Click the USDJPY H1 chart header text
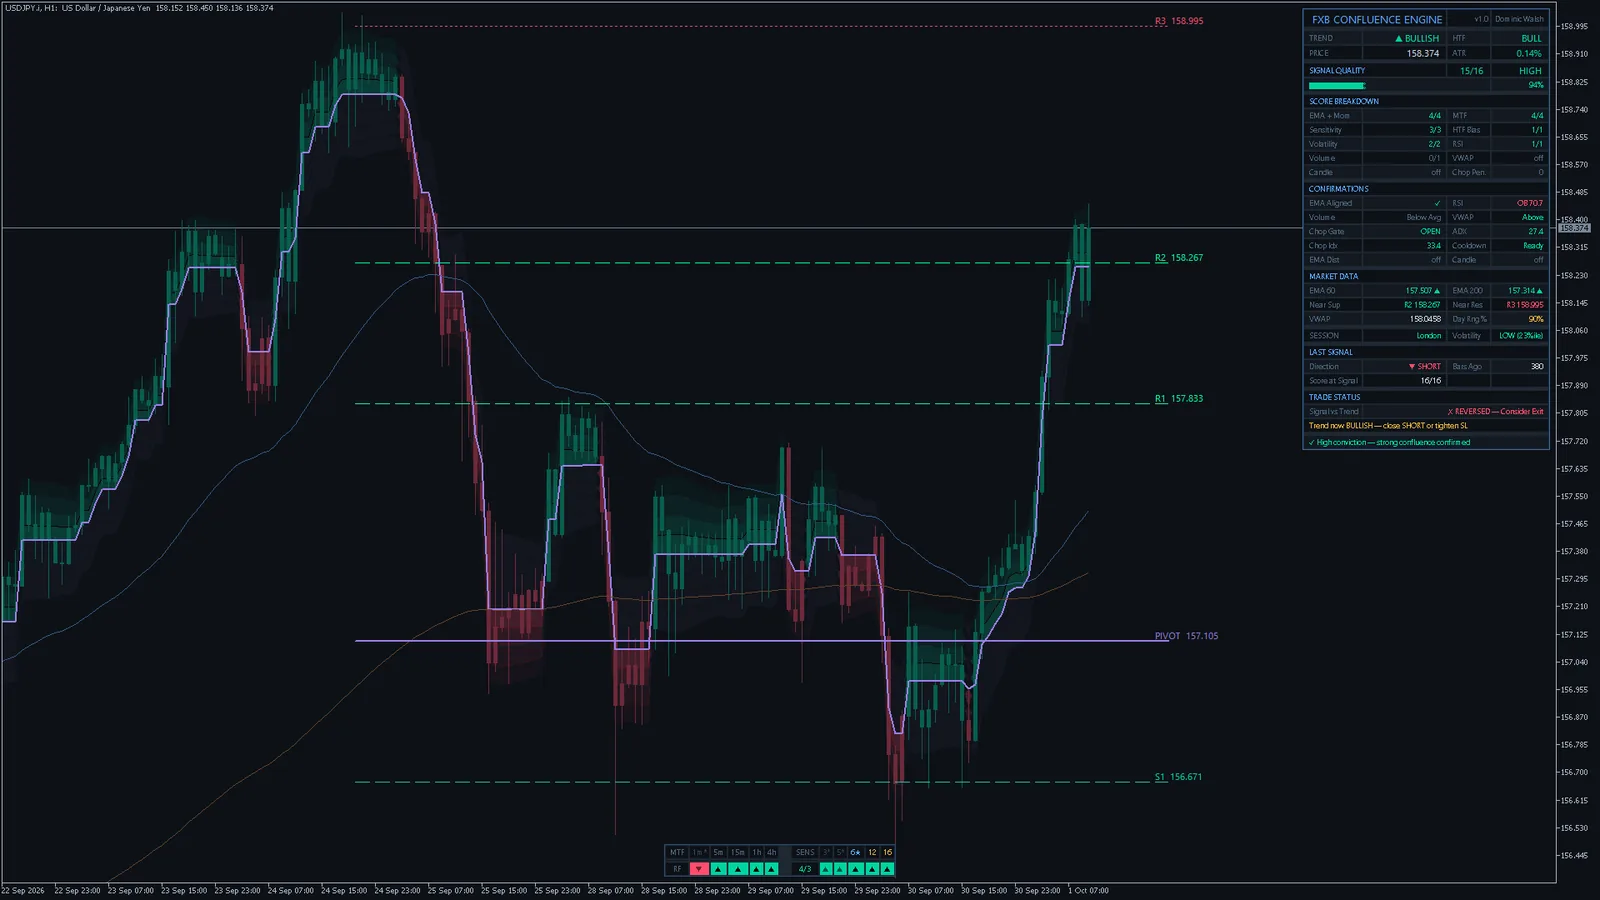 (138, 8)
